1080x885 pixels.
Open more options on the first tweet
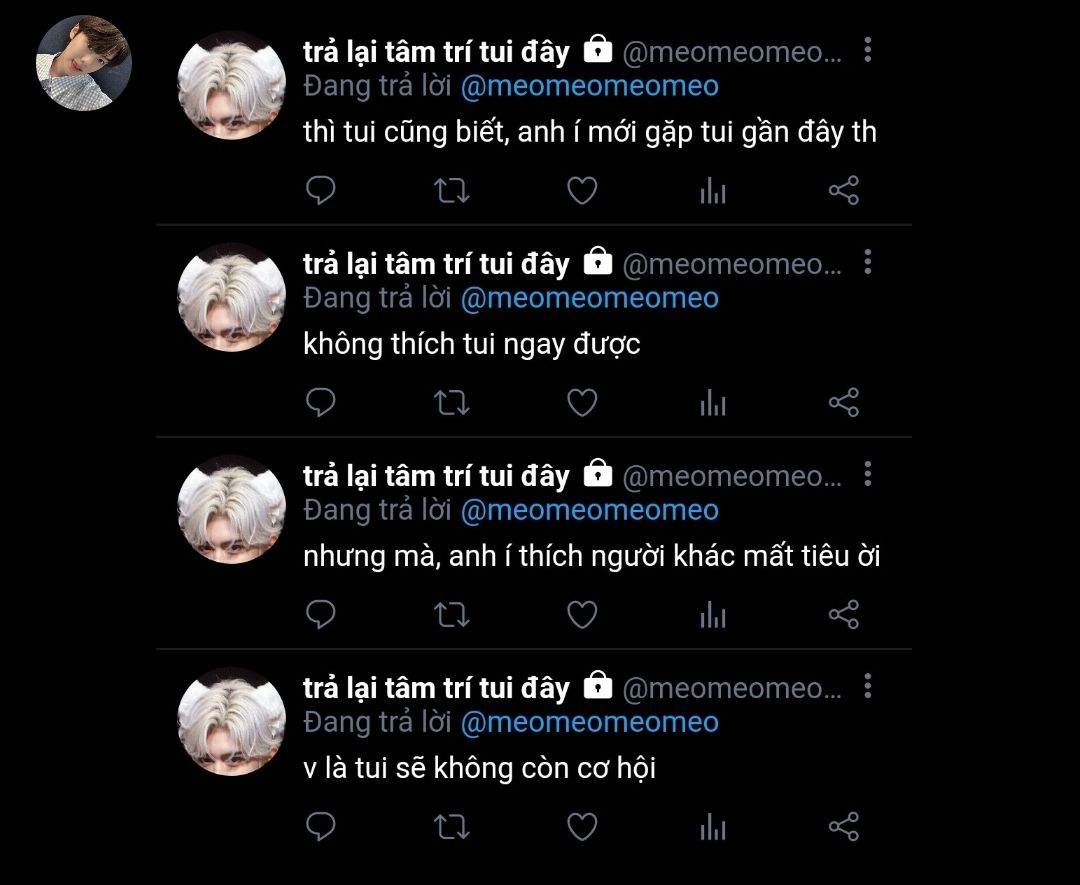(868, 50)
